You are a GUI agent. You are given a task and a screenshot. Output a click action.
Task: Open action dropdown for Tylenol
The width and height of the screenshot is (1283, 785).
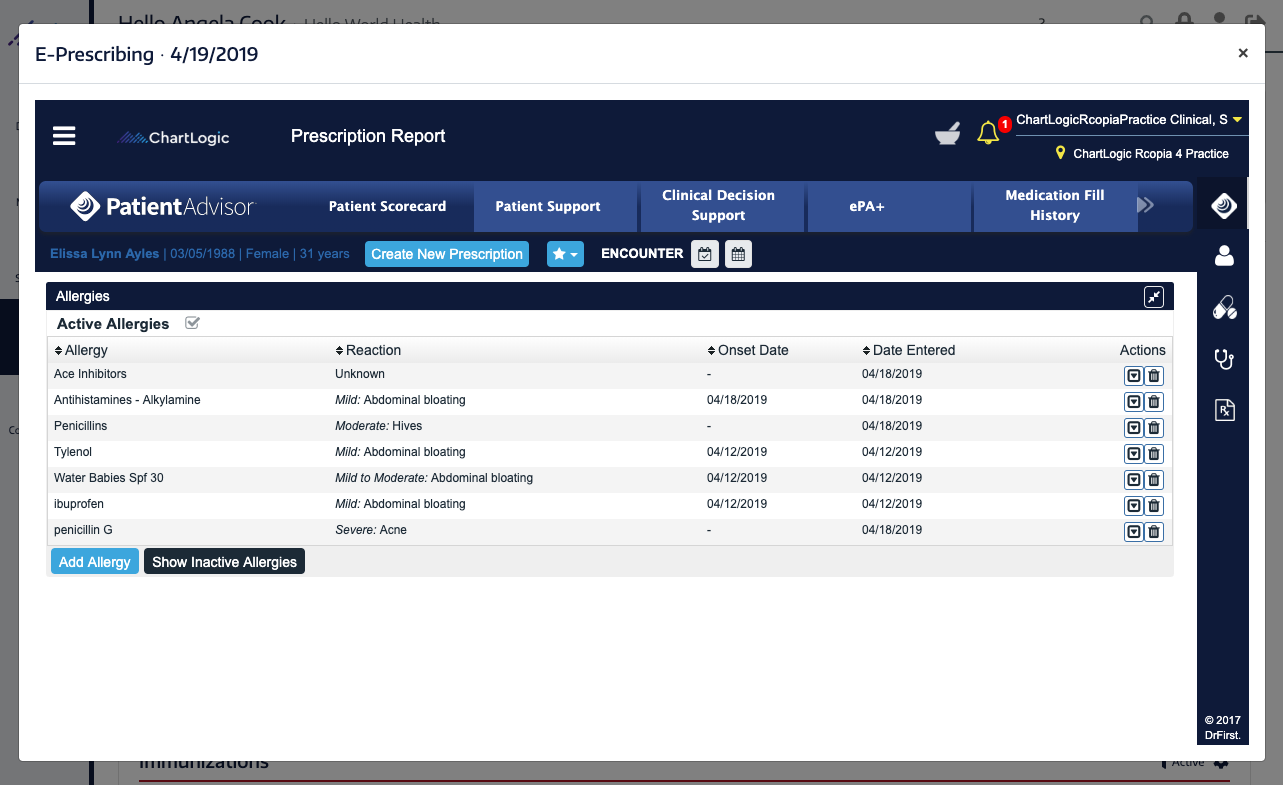tap(1134, 454)
